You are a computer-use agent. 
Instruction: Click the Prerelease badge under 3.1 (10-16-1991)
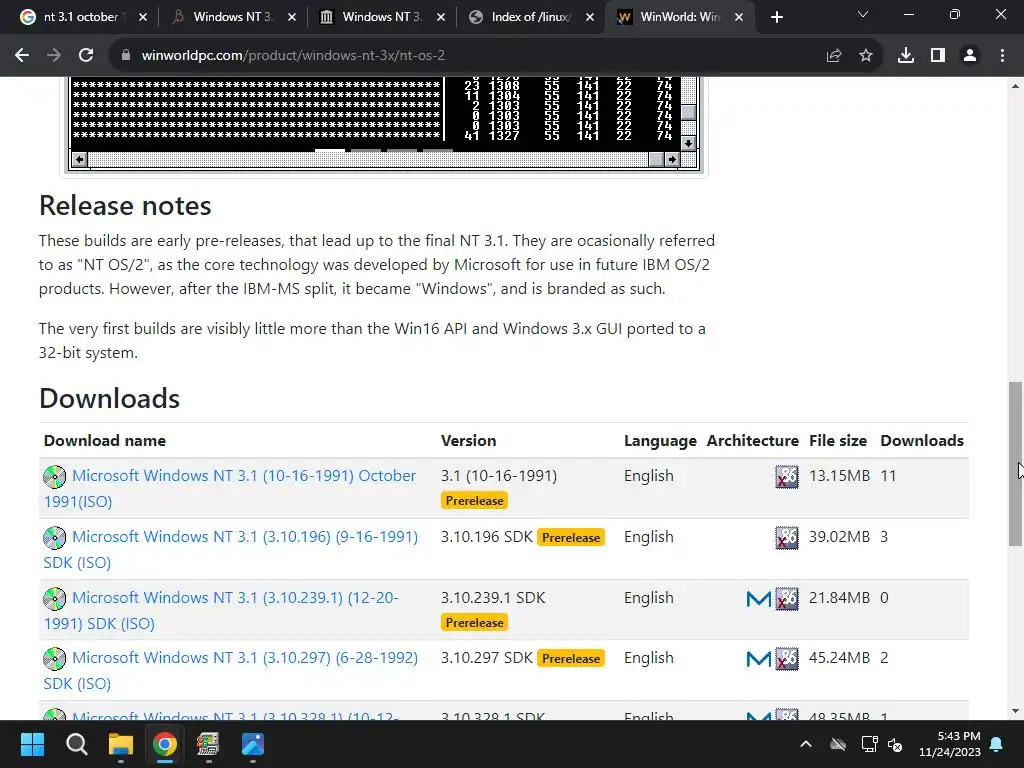(x=474, y=501)
